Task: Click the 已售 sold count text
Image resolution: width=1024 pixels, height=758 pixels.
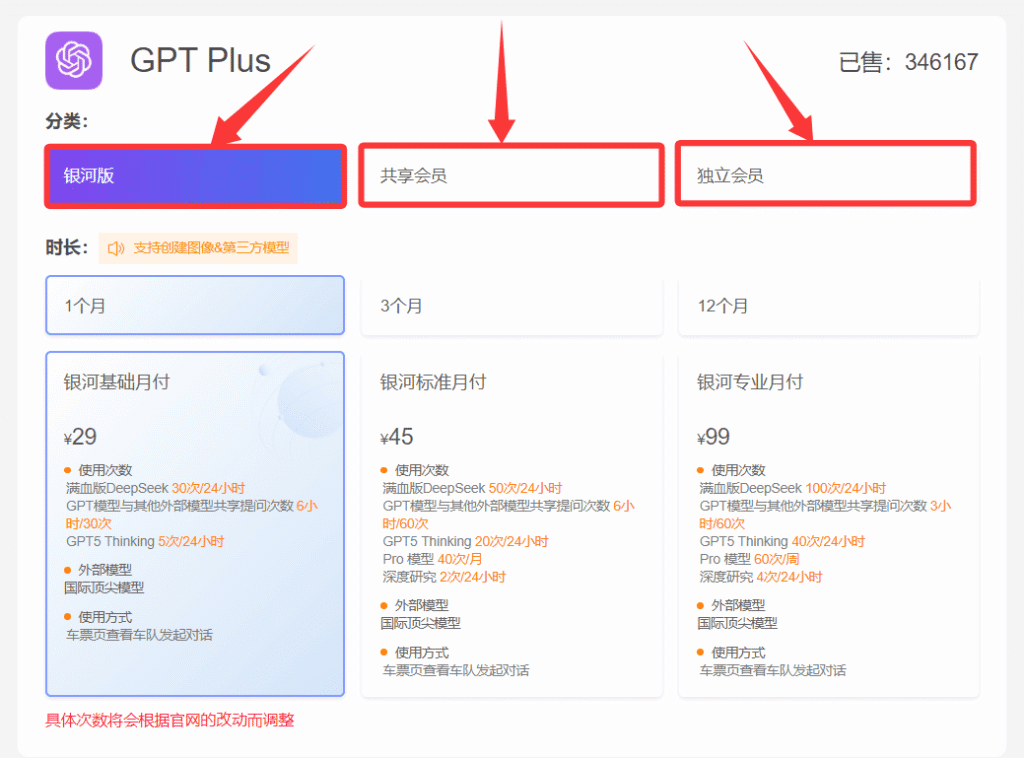Action: point(908,62)
